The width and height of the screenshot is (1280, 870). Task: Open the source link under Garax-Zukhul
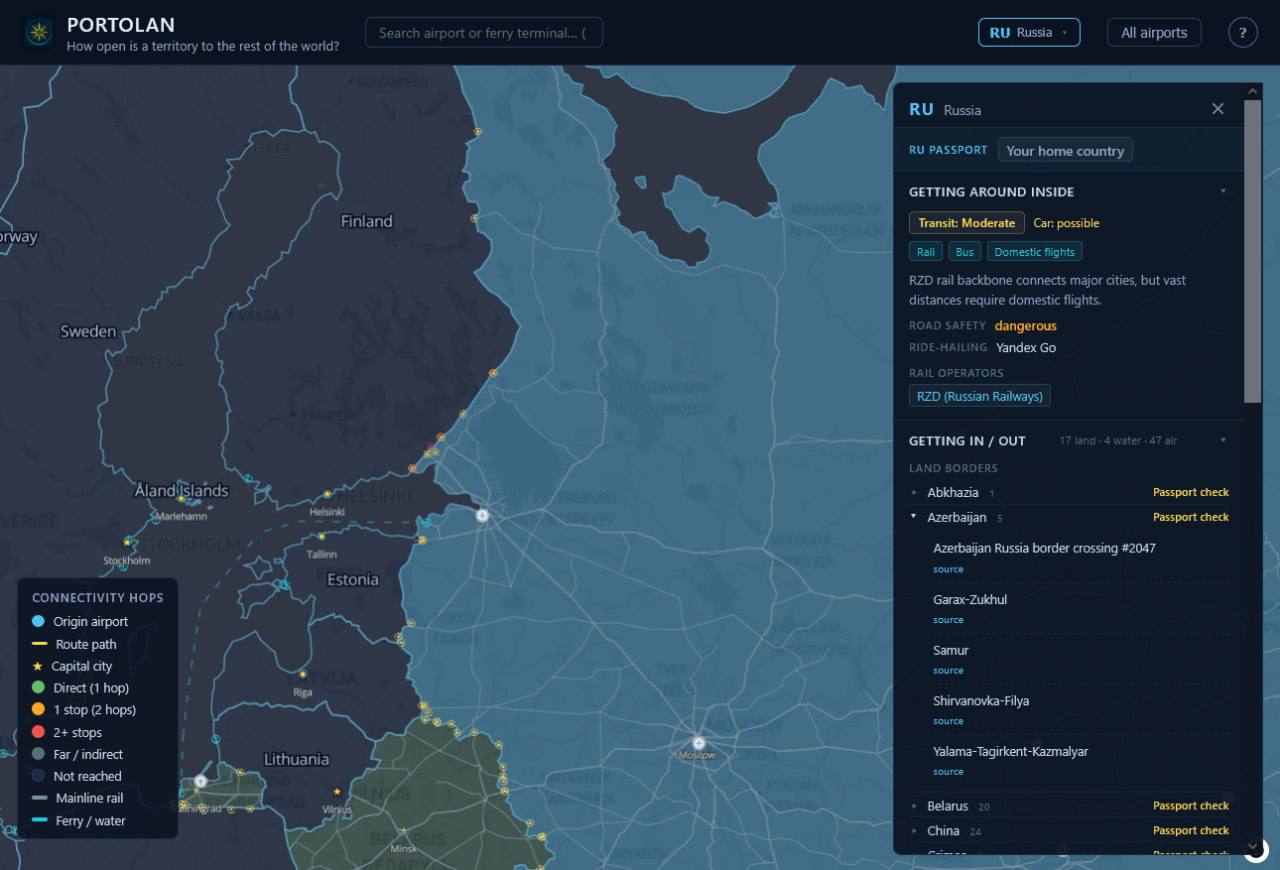point(948,620)
